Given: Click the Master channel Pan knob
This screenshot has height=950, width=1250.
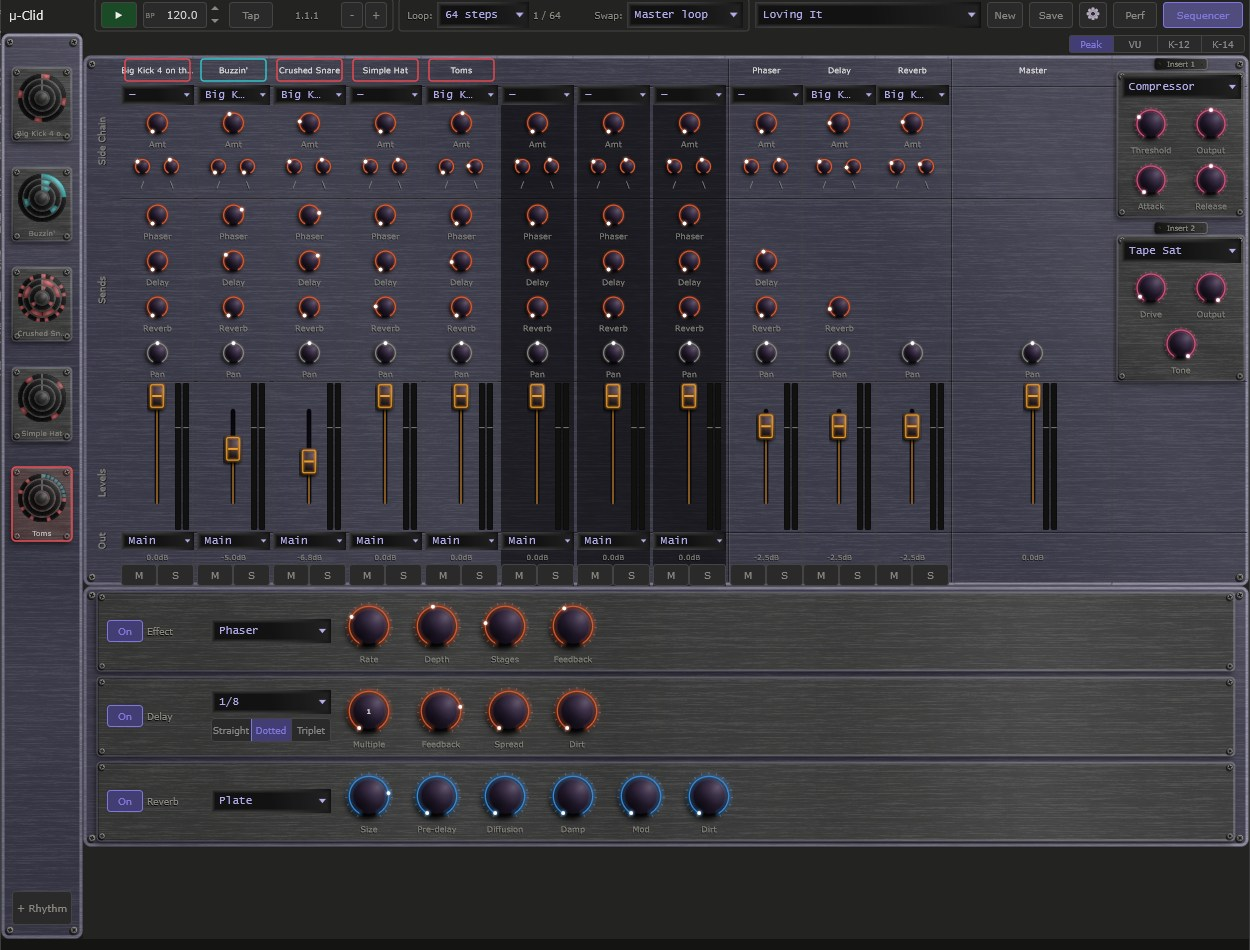Looking at the screenshot, I should (1032, 353).
